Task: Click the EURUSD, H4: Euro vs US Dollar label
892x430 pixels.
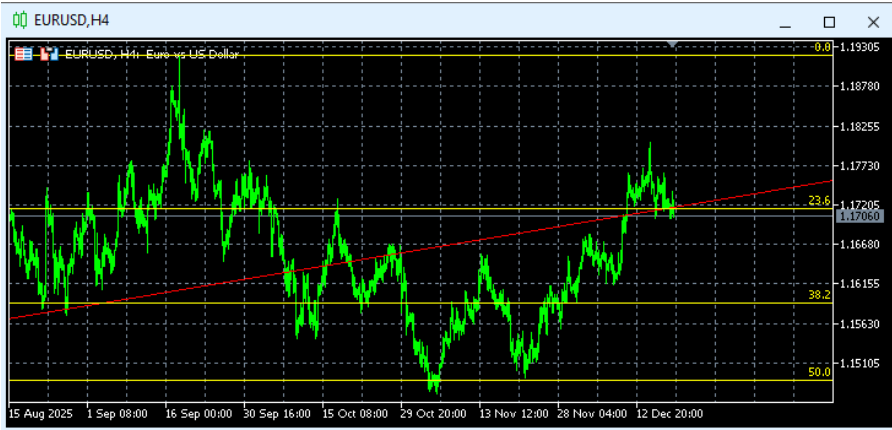Action: [152, 55]
